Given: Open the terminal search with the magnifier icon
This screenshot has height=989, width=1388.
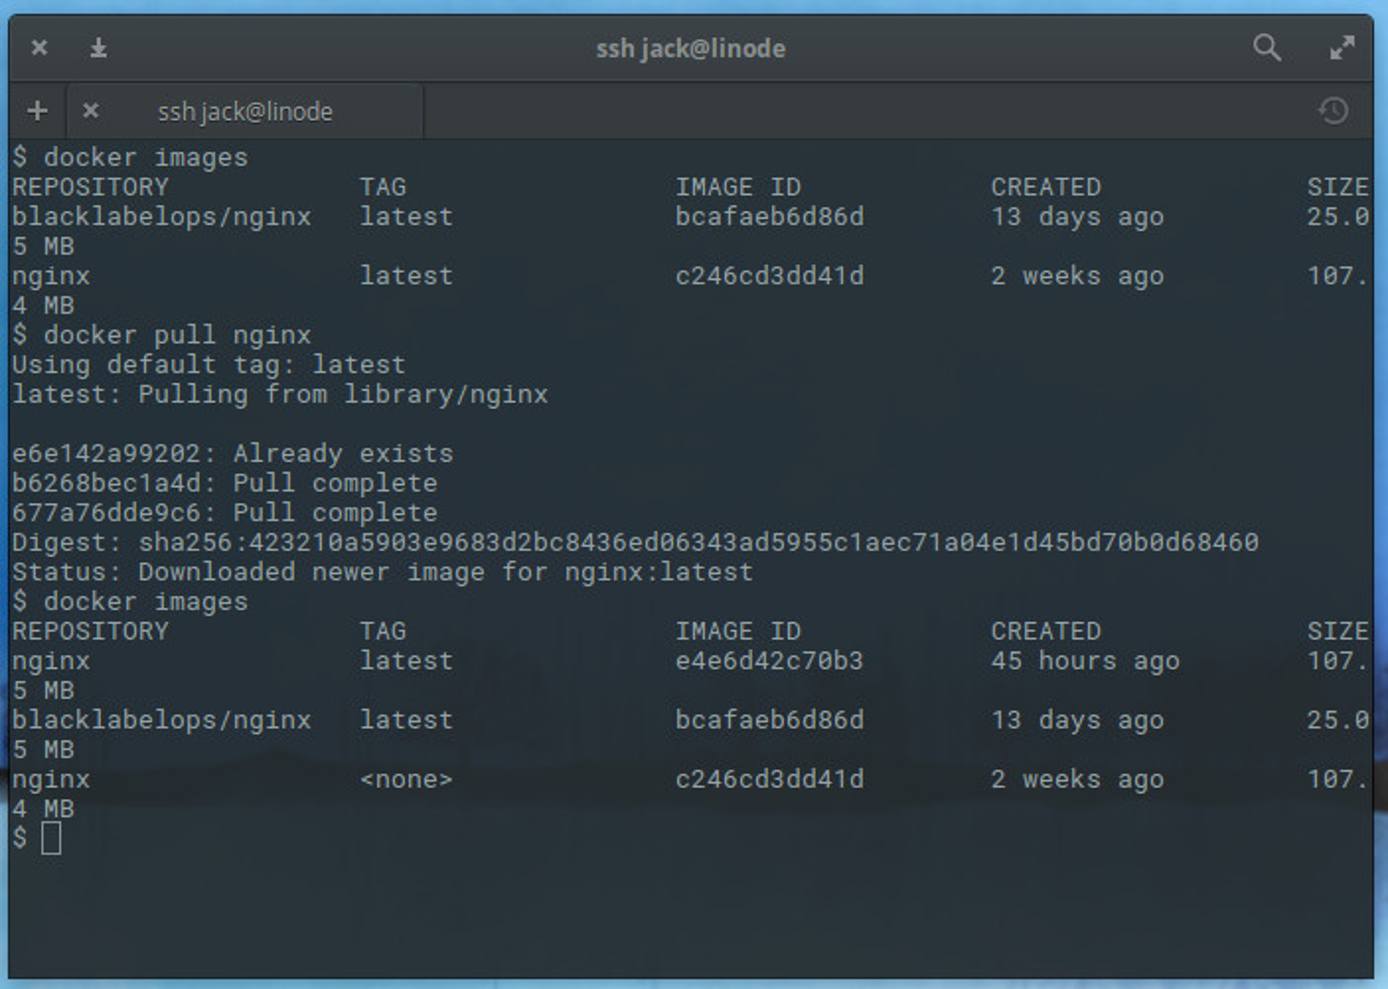Looking at the screenshot, I should (1267, 47).
